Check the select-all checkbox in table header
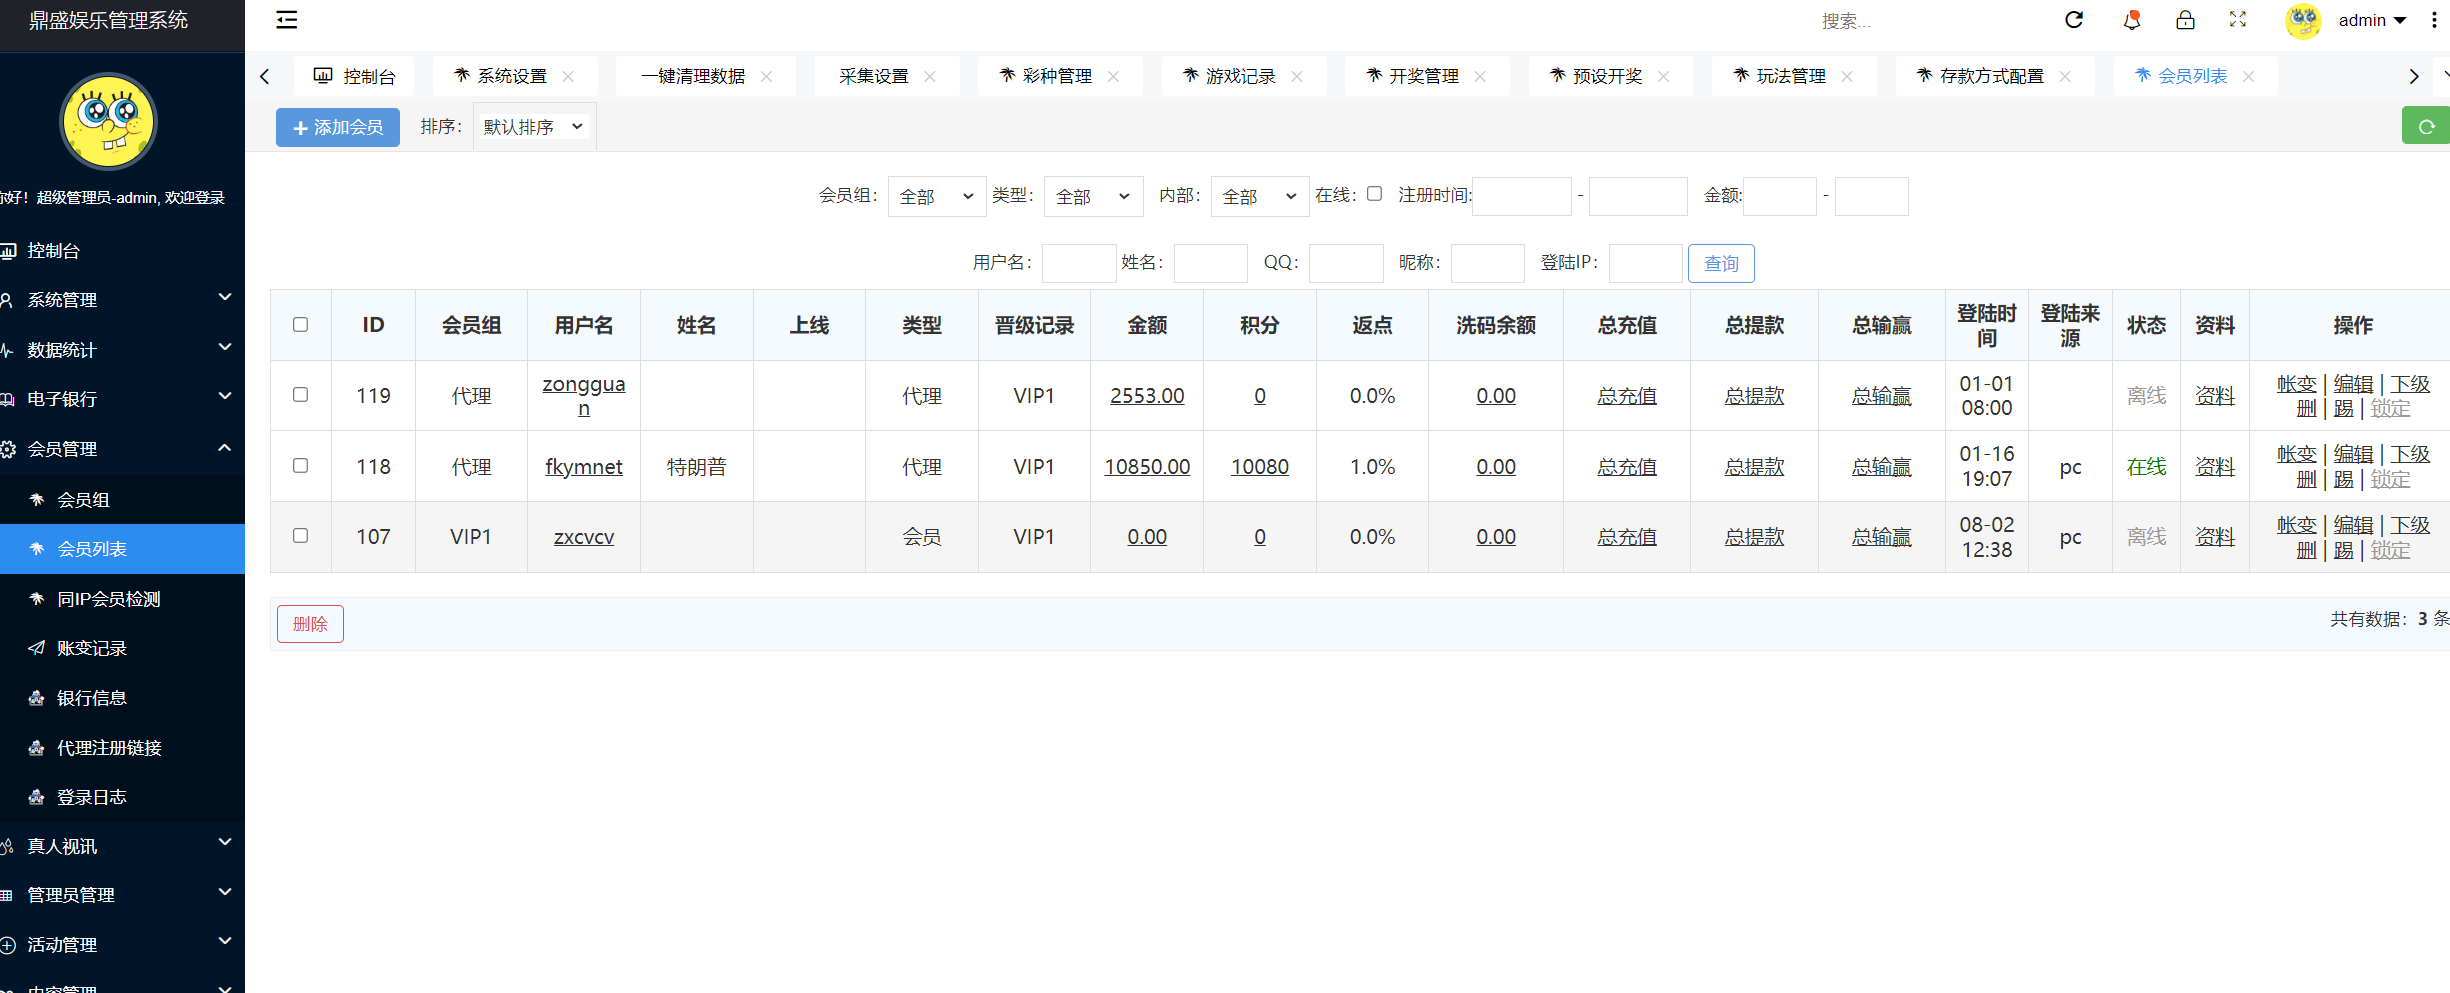Image resolution: width=2450 pixels, height=993 pixels. tap(301, 325)
